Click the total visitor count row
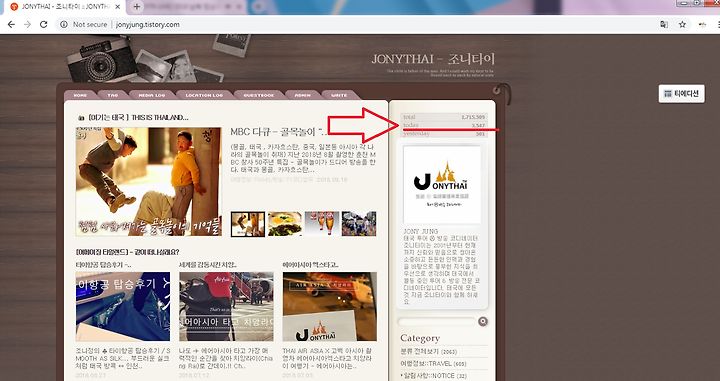 pyautogui.click(x=444, y=117)
